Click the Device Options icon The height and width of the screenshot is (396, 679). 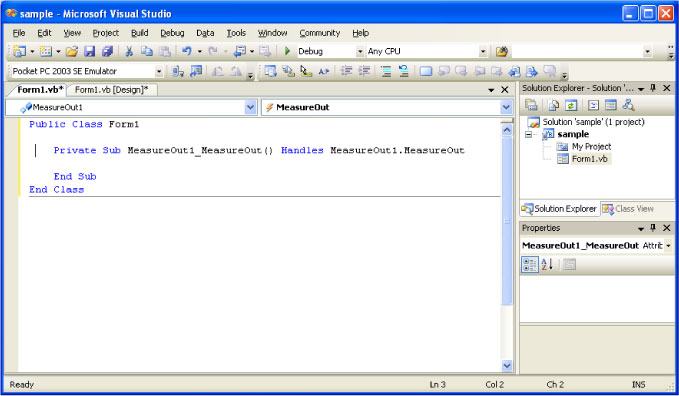point(196,71)
